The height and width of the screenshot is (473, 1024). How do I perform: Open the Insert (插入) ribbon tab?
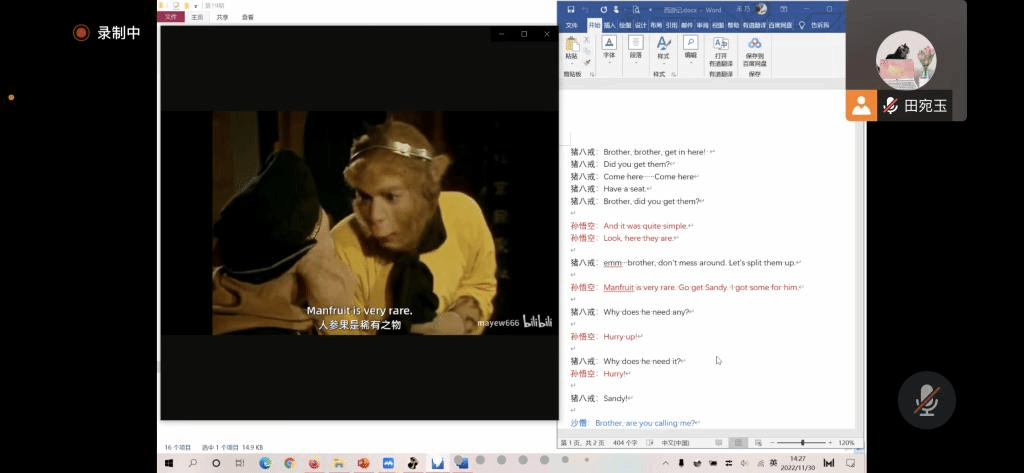click(x=610, y=25)
